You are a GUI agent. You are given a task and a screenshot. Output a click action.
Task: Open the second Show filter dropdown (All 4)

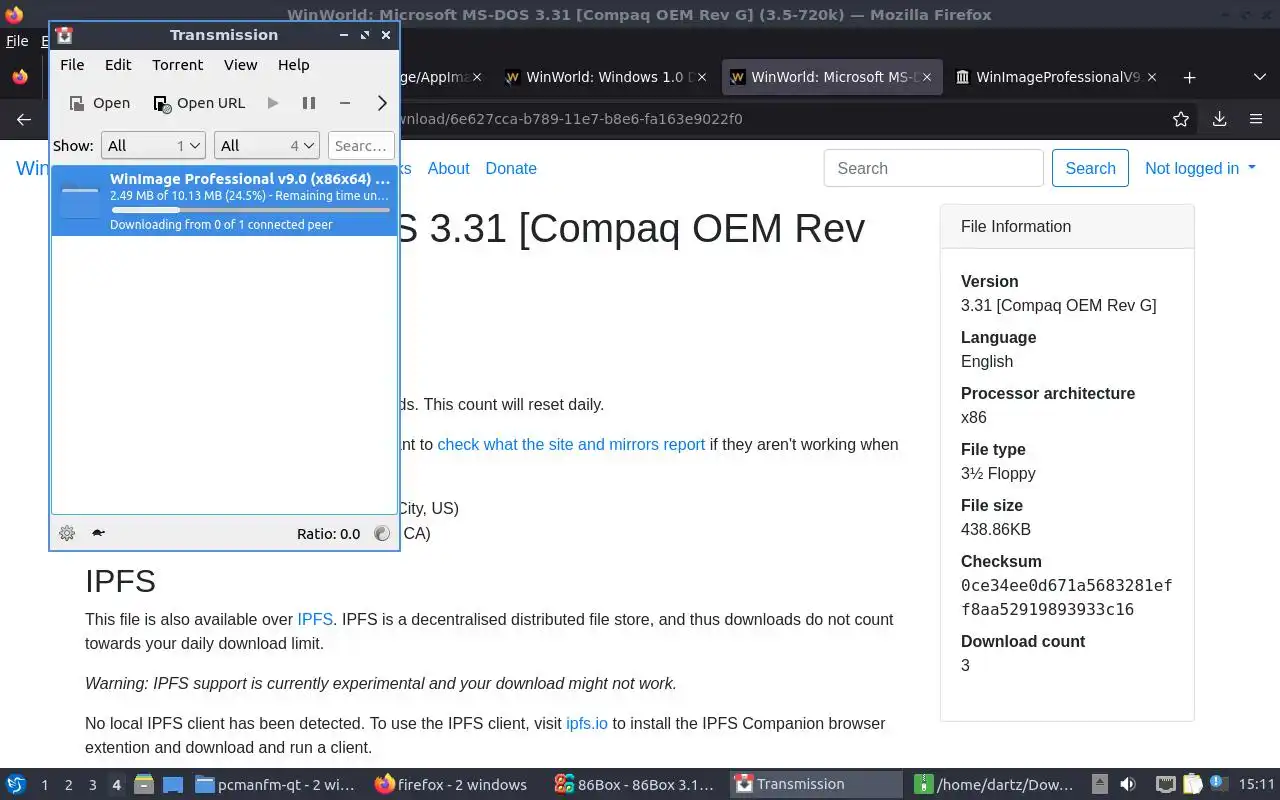pyautogui.click(x=266, y=146)
